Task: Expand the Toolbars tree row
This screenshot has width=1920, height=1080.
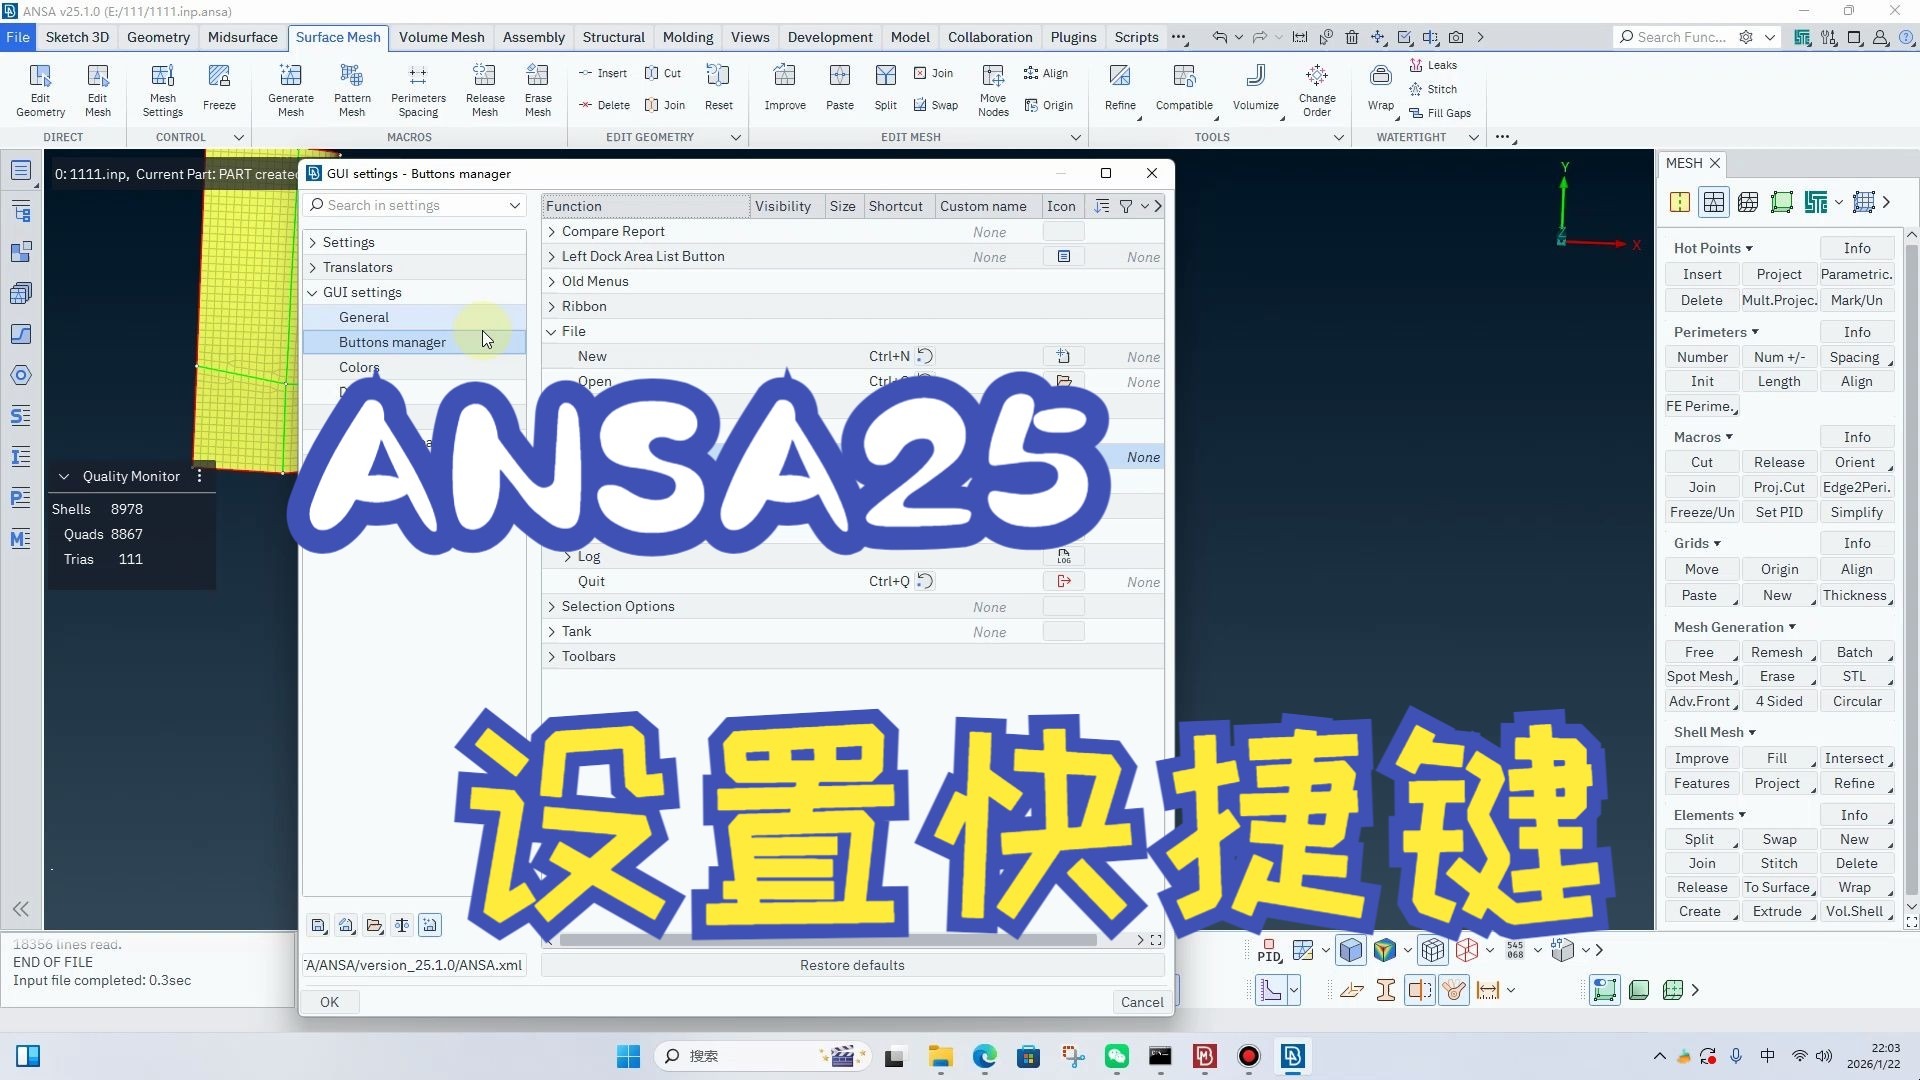Action: point(551,656)
